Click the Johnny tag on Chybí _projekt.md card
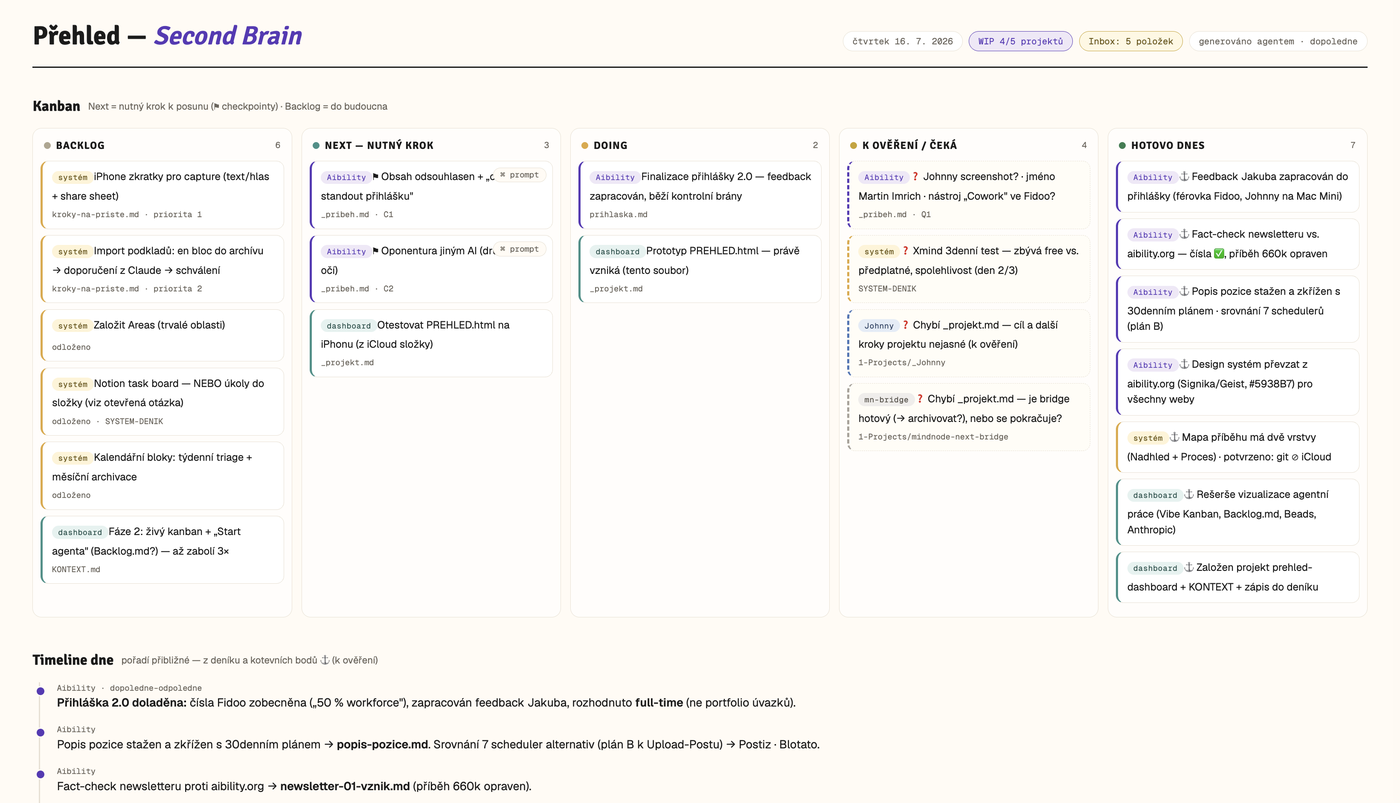 point(879,325)
